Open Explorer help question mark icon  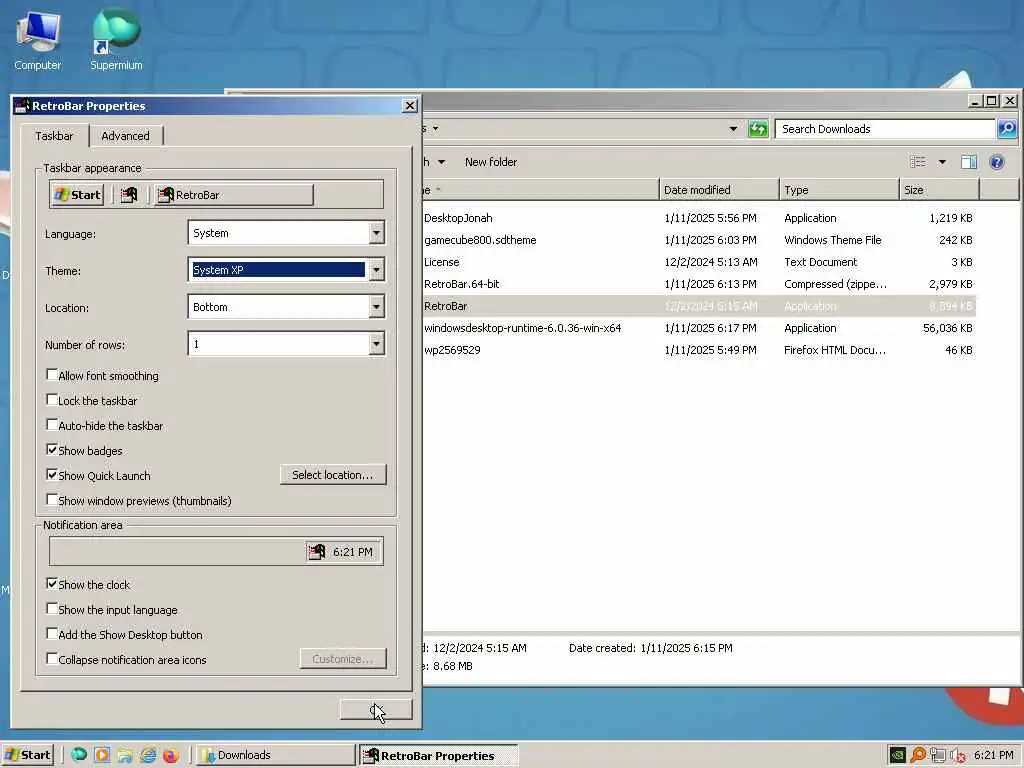pos(997,162)
